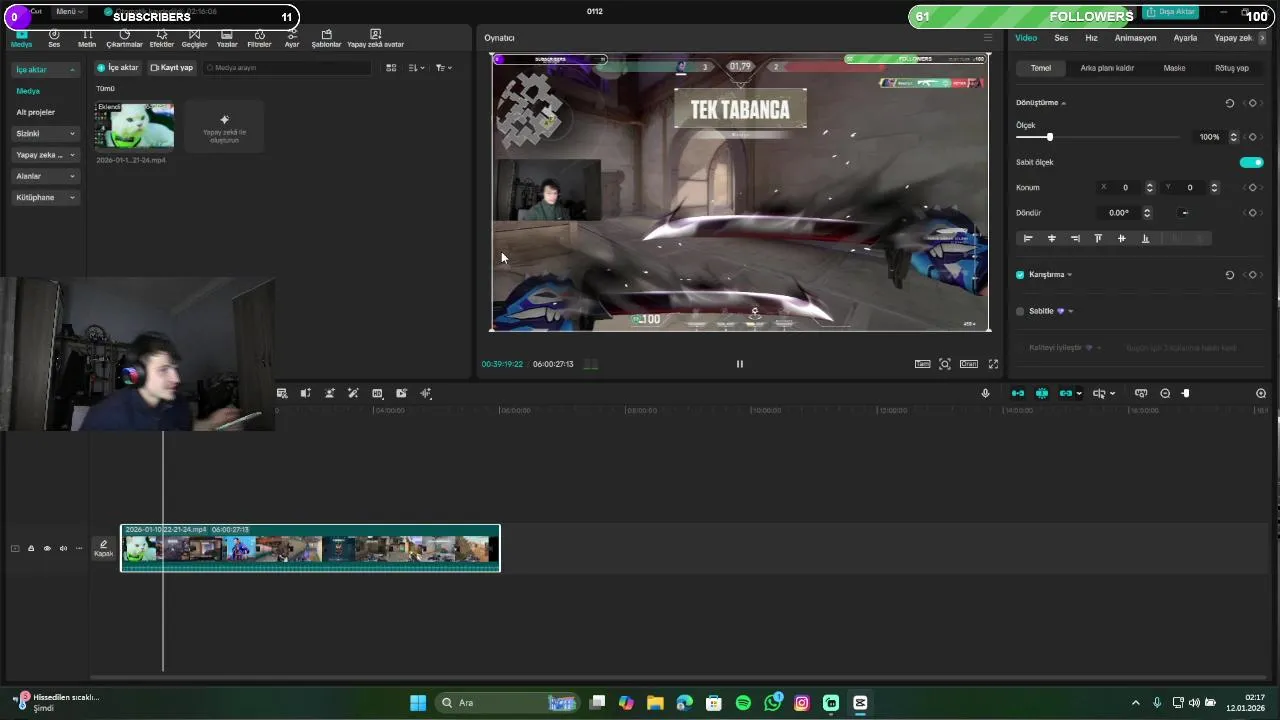1280x720 pixels.
Task: Toggle linkage icon in timeline toolbar
Action: [x=1066, y=393]
